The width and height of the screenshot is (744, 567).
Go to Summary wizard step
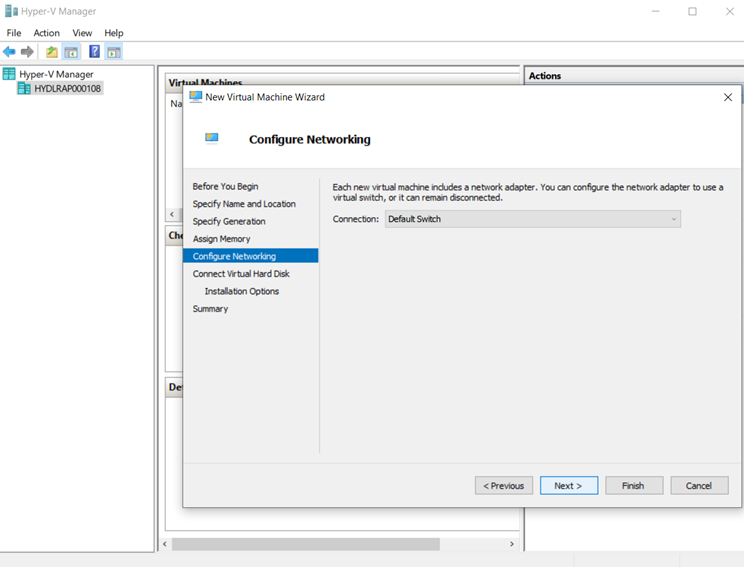(x=210, y=309)
